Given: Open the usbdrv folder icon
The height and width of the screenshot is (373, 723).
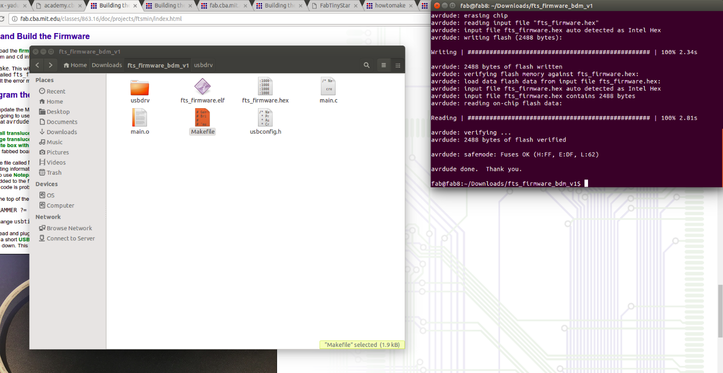Looking at the screenshot, I should pos(139,88).
